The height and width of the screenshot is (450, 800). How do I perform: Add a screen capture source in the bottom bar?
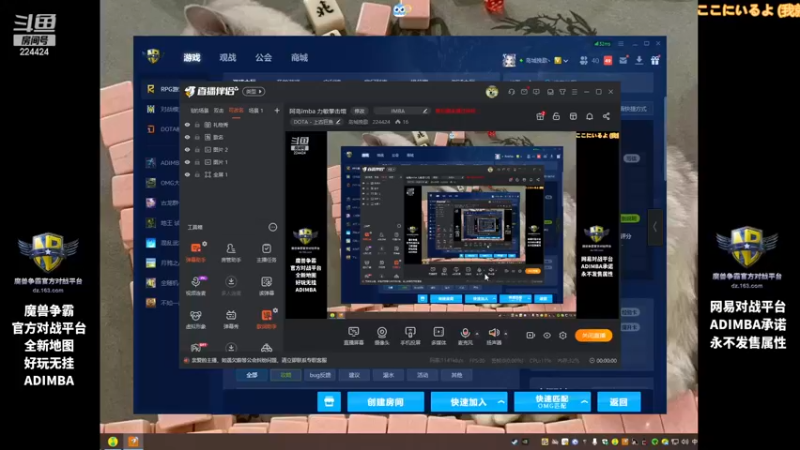(353, 336)
